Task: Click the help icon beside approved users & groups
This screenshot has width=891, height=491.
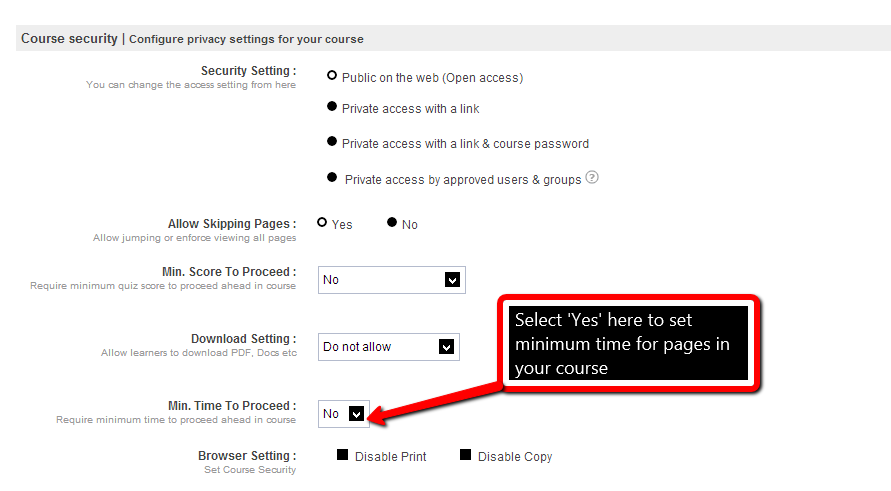Action: pos(592,178)
